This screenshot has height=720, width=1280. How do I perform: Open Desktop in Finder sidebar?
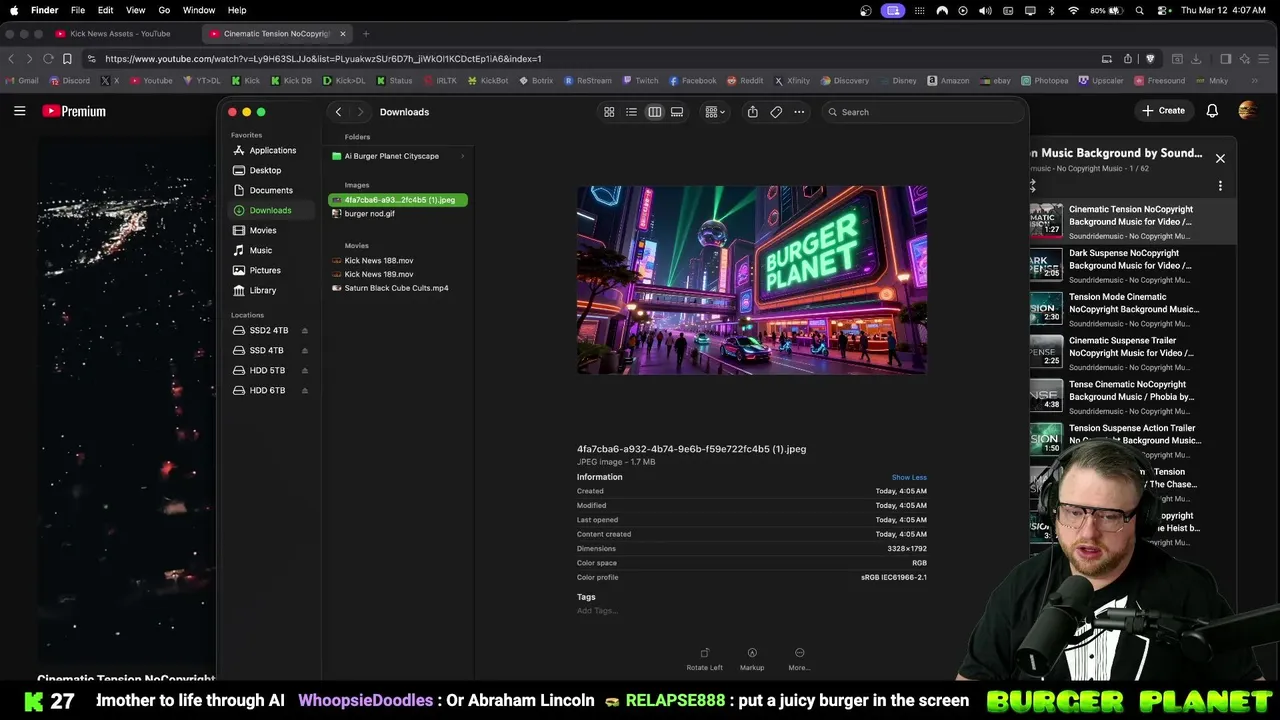[265, 170]
